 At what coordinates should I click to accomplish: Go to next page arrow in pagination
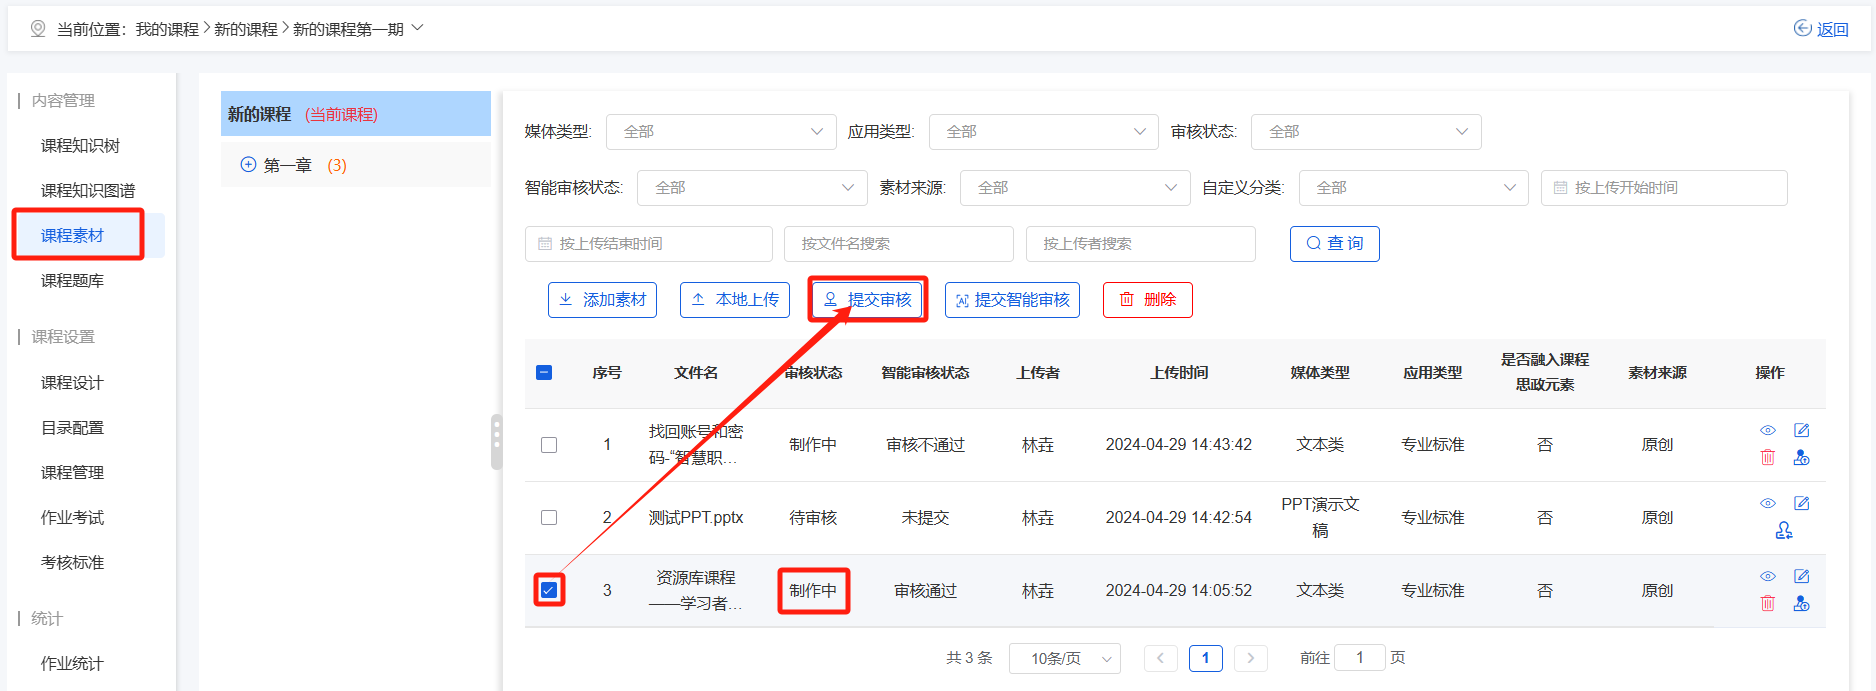click(1251, 658)
